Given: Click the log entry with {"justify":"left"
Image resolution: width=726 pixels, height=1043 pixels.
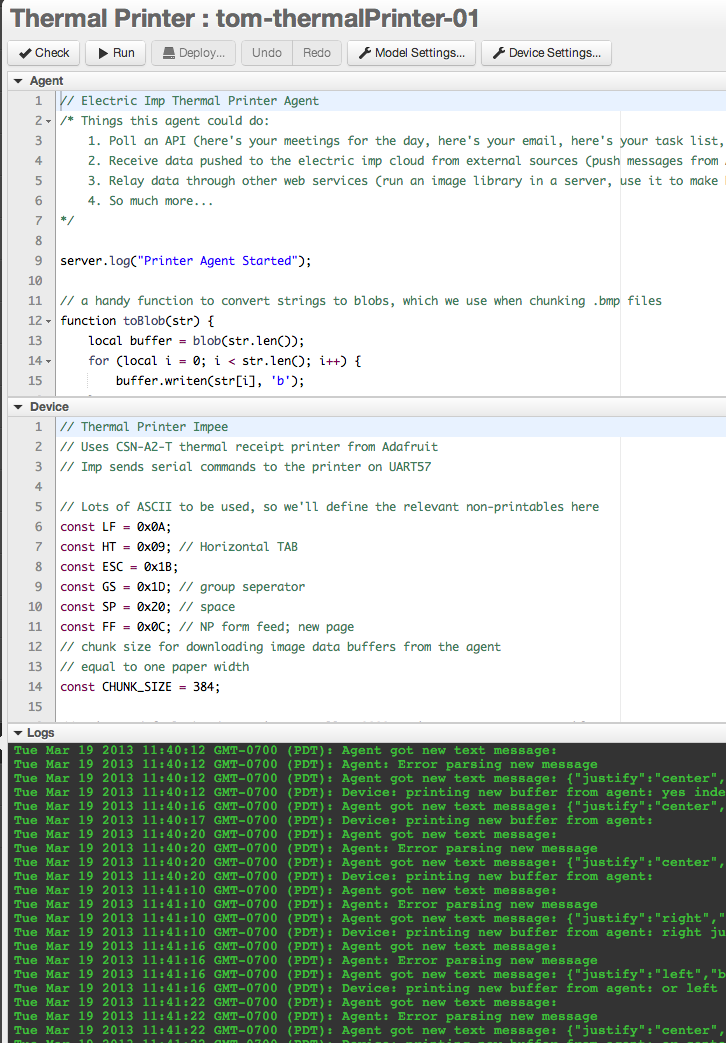Looking at the screenshot, I should coord(369,974).
